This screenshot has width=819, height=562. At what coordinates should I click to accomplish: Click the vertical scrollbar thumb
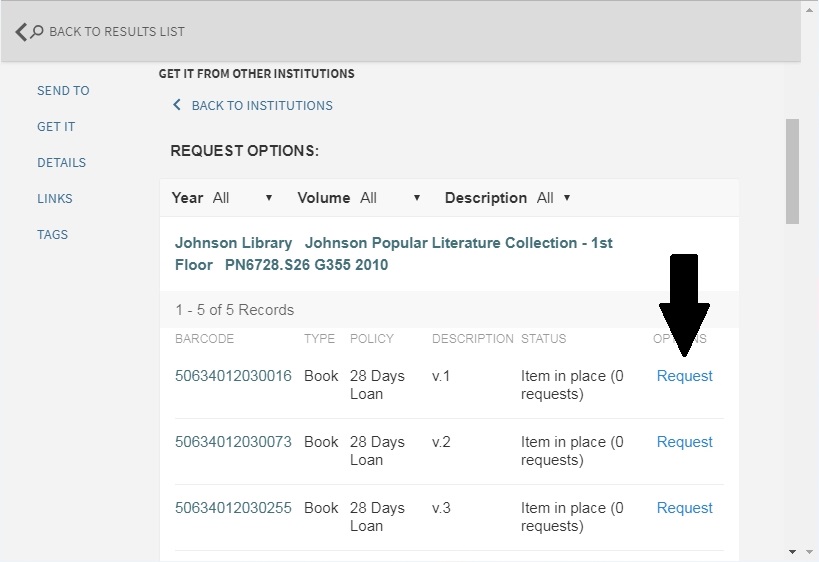792,172
